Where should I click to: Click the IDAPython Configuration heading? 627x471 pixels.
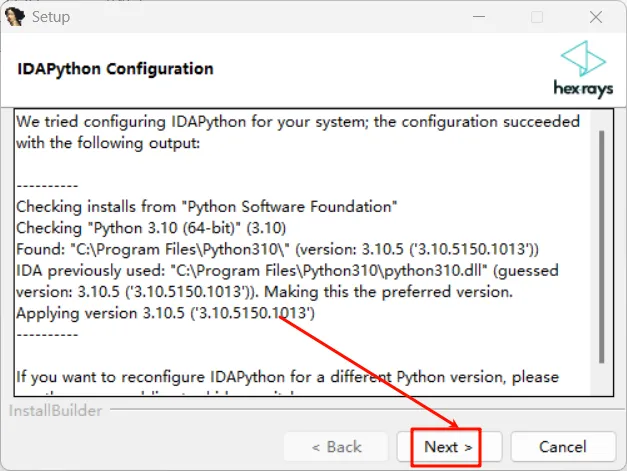tap(116, 69)
